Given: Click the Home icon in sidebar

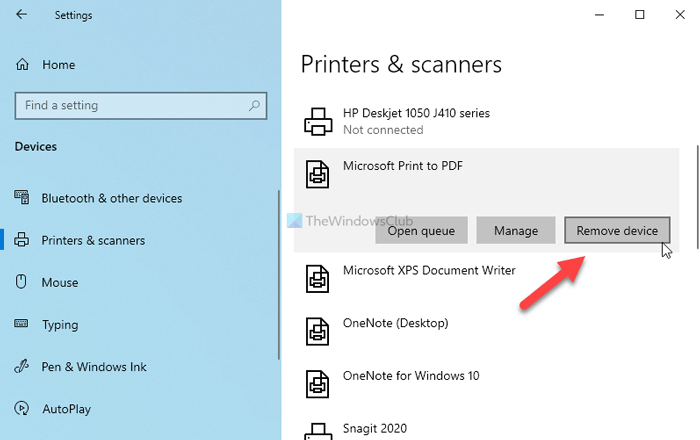Looking at the screenshot, I should coord(22,65).
